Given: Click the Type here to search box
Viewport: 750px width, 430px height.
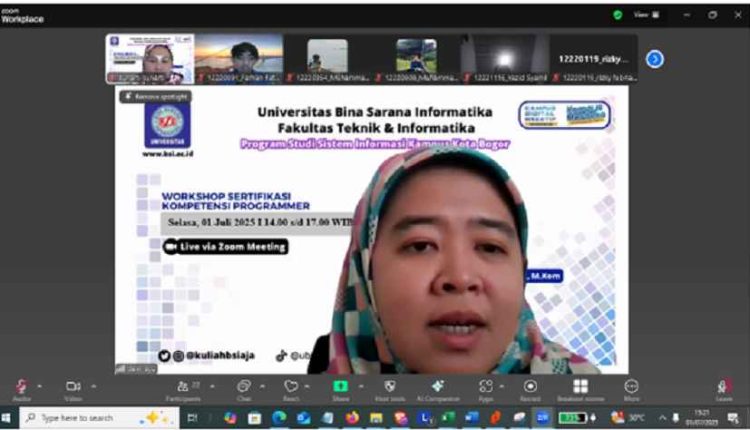Looking at the screenshot, I should 99,418.
